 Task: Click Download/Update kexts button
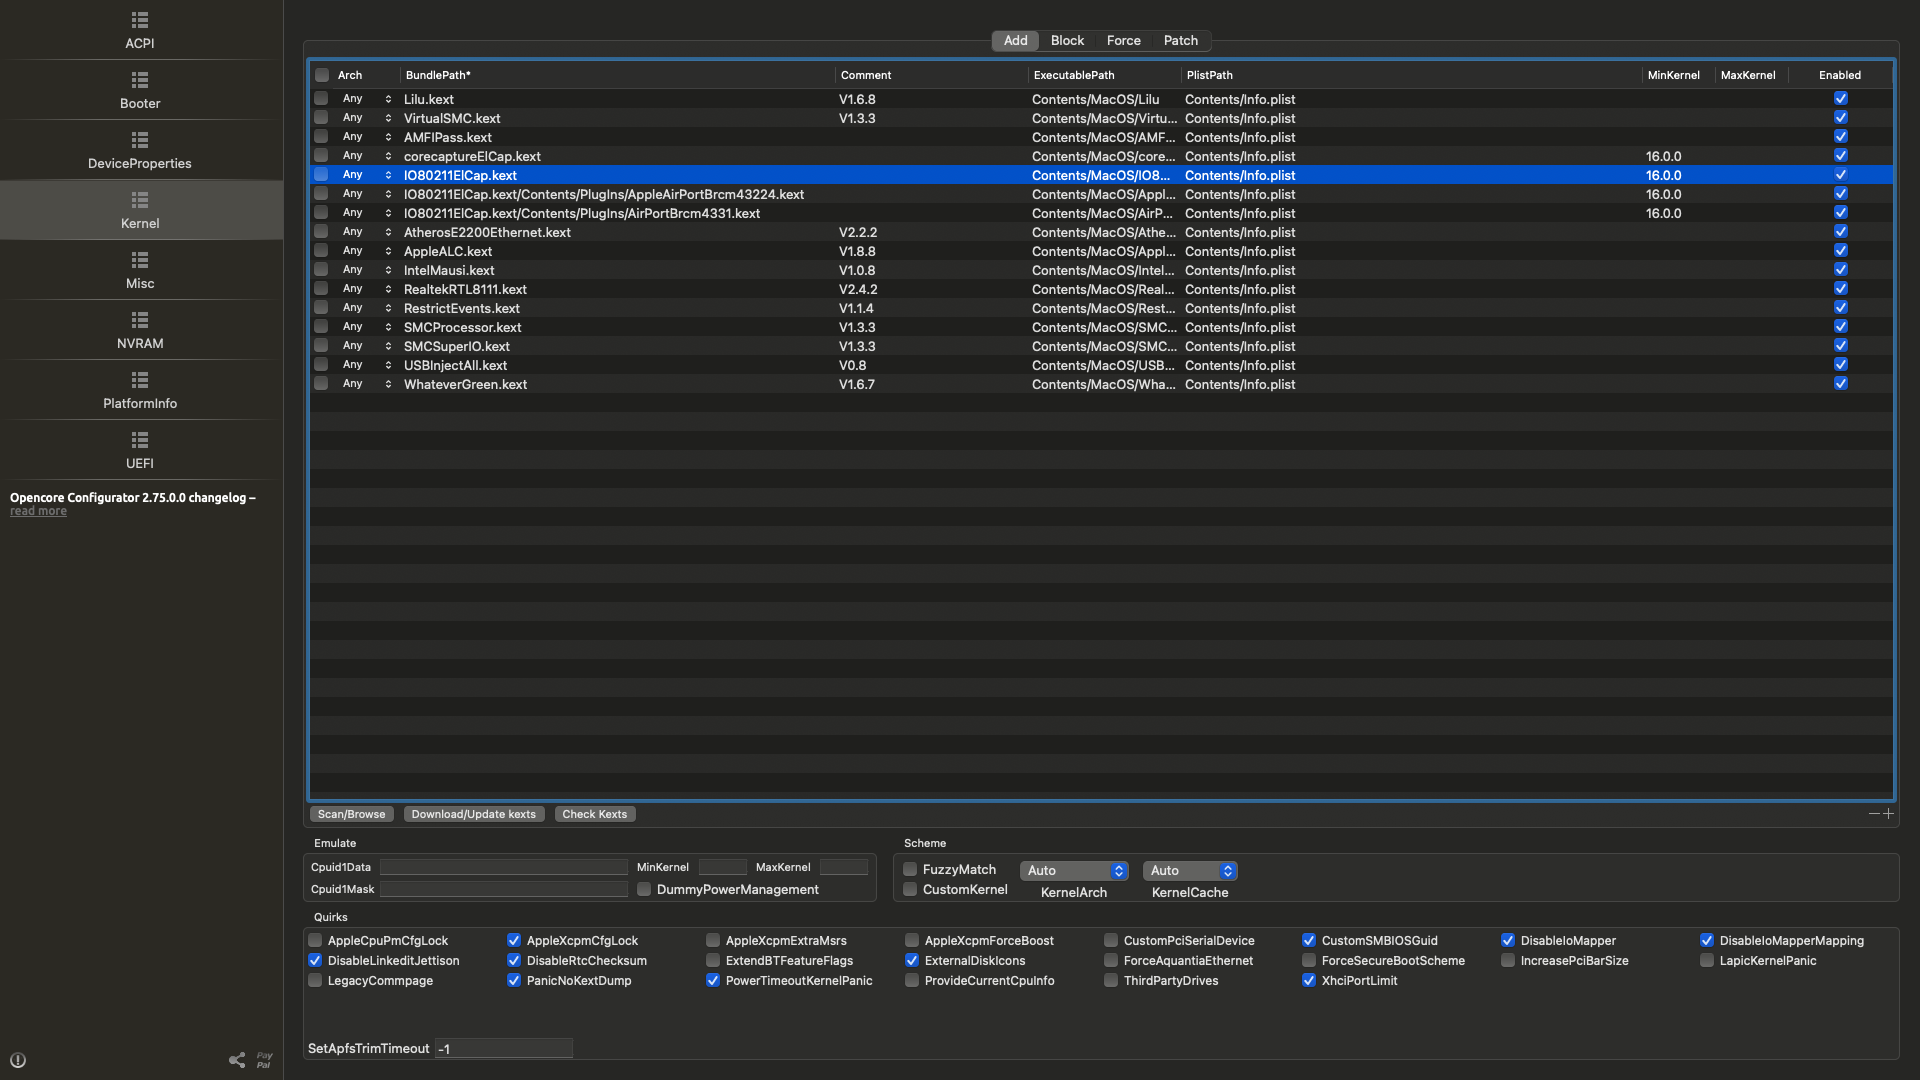coord(474,814)
